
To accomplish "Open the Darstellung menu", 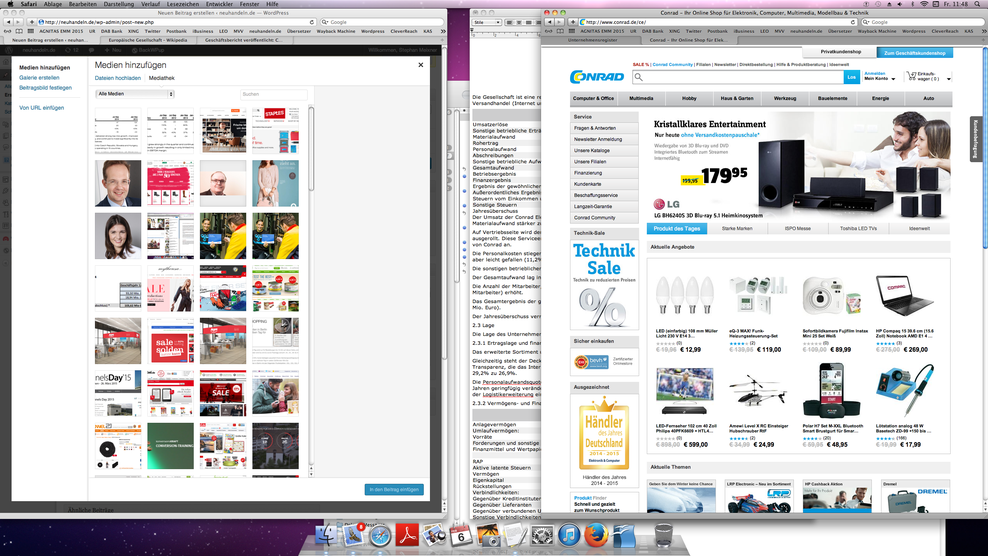I will click(x=118, y=4).
